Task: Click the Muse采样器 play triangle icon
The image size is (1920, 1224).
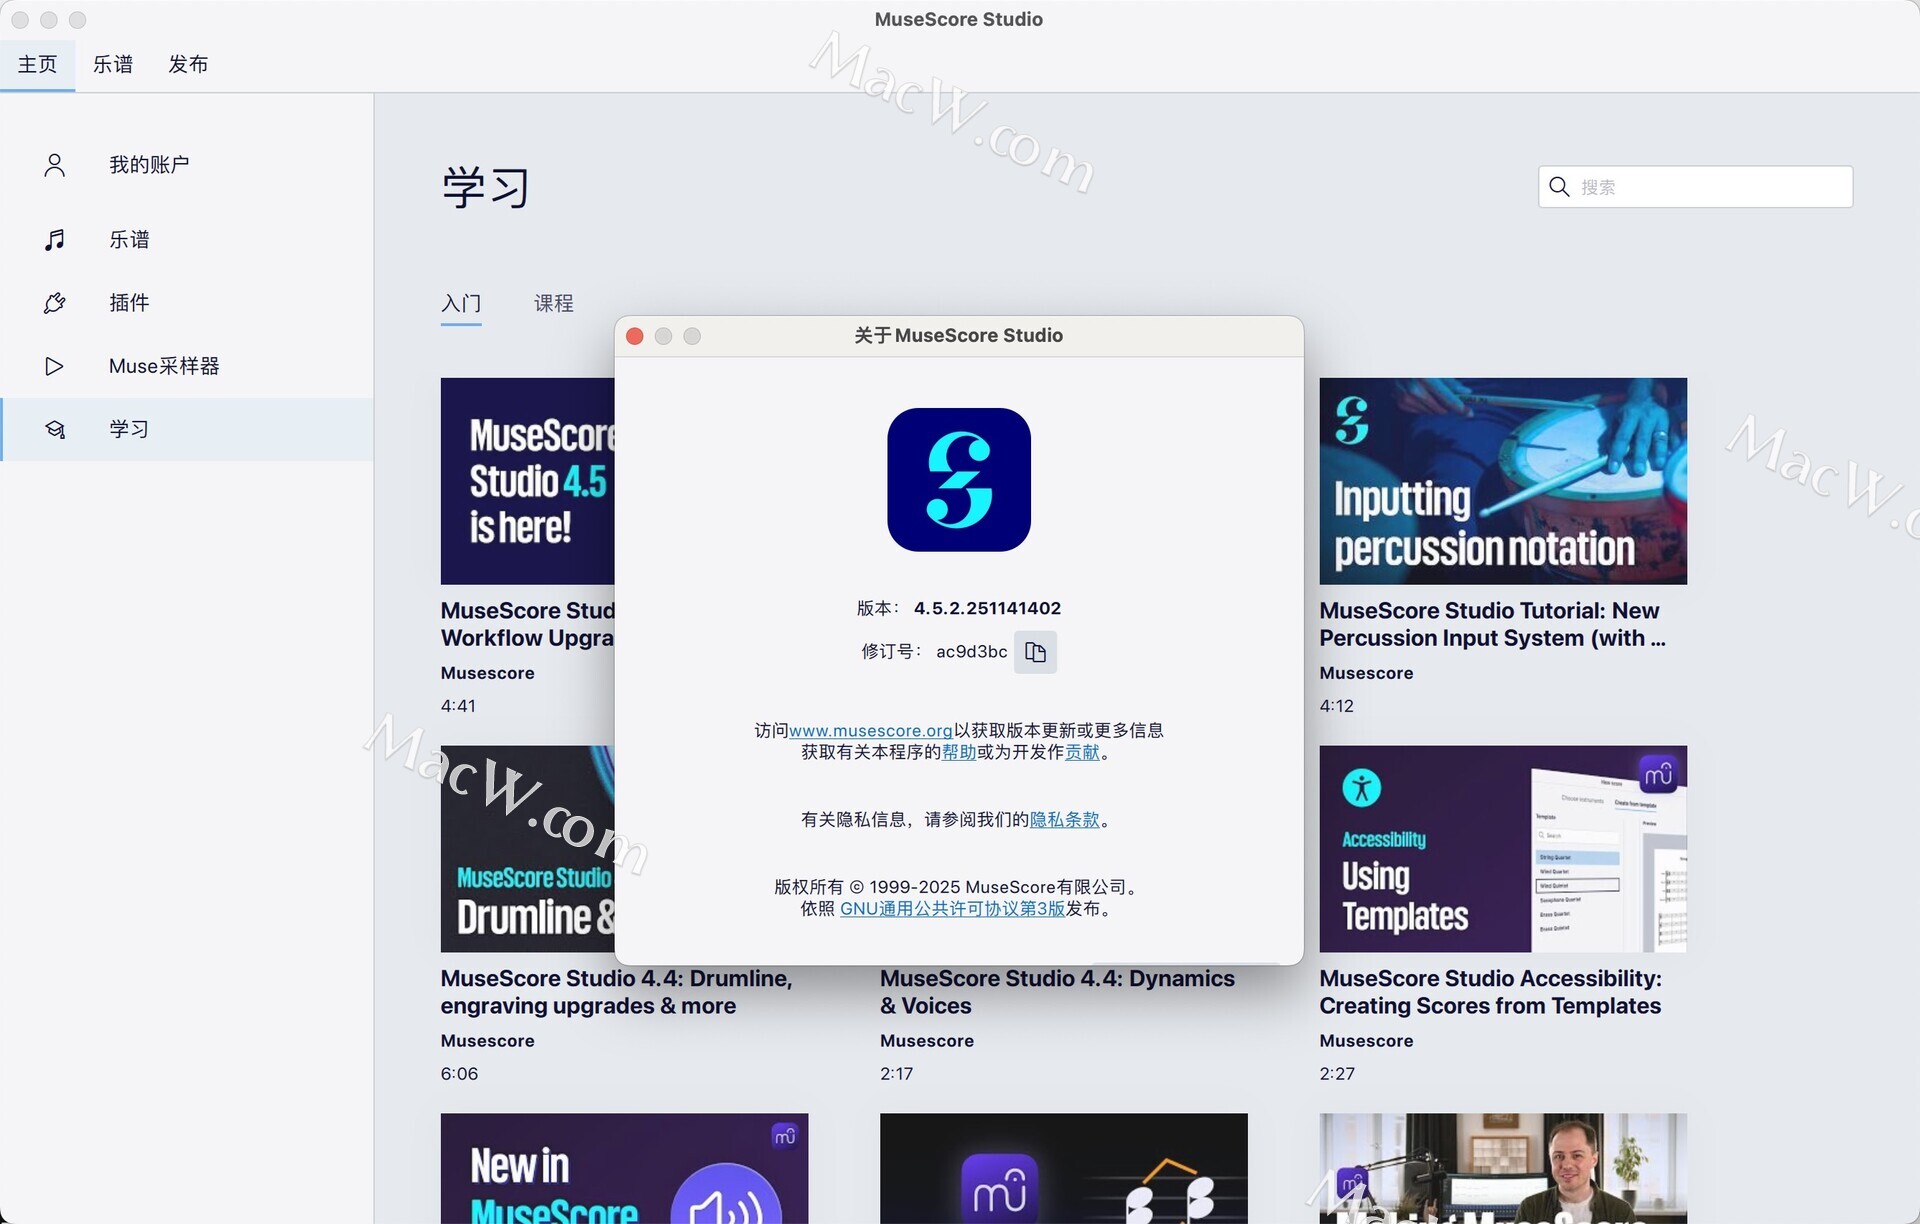Action: [55, 366]
